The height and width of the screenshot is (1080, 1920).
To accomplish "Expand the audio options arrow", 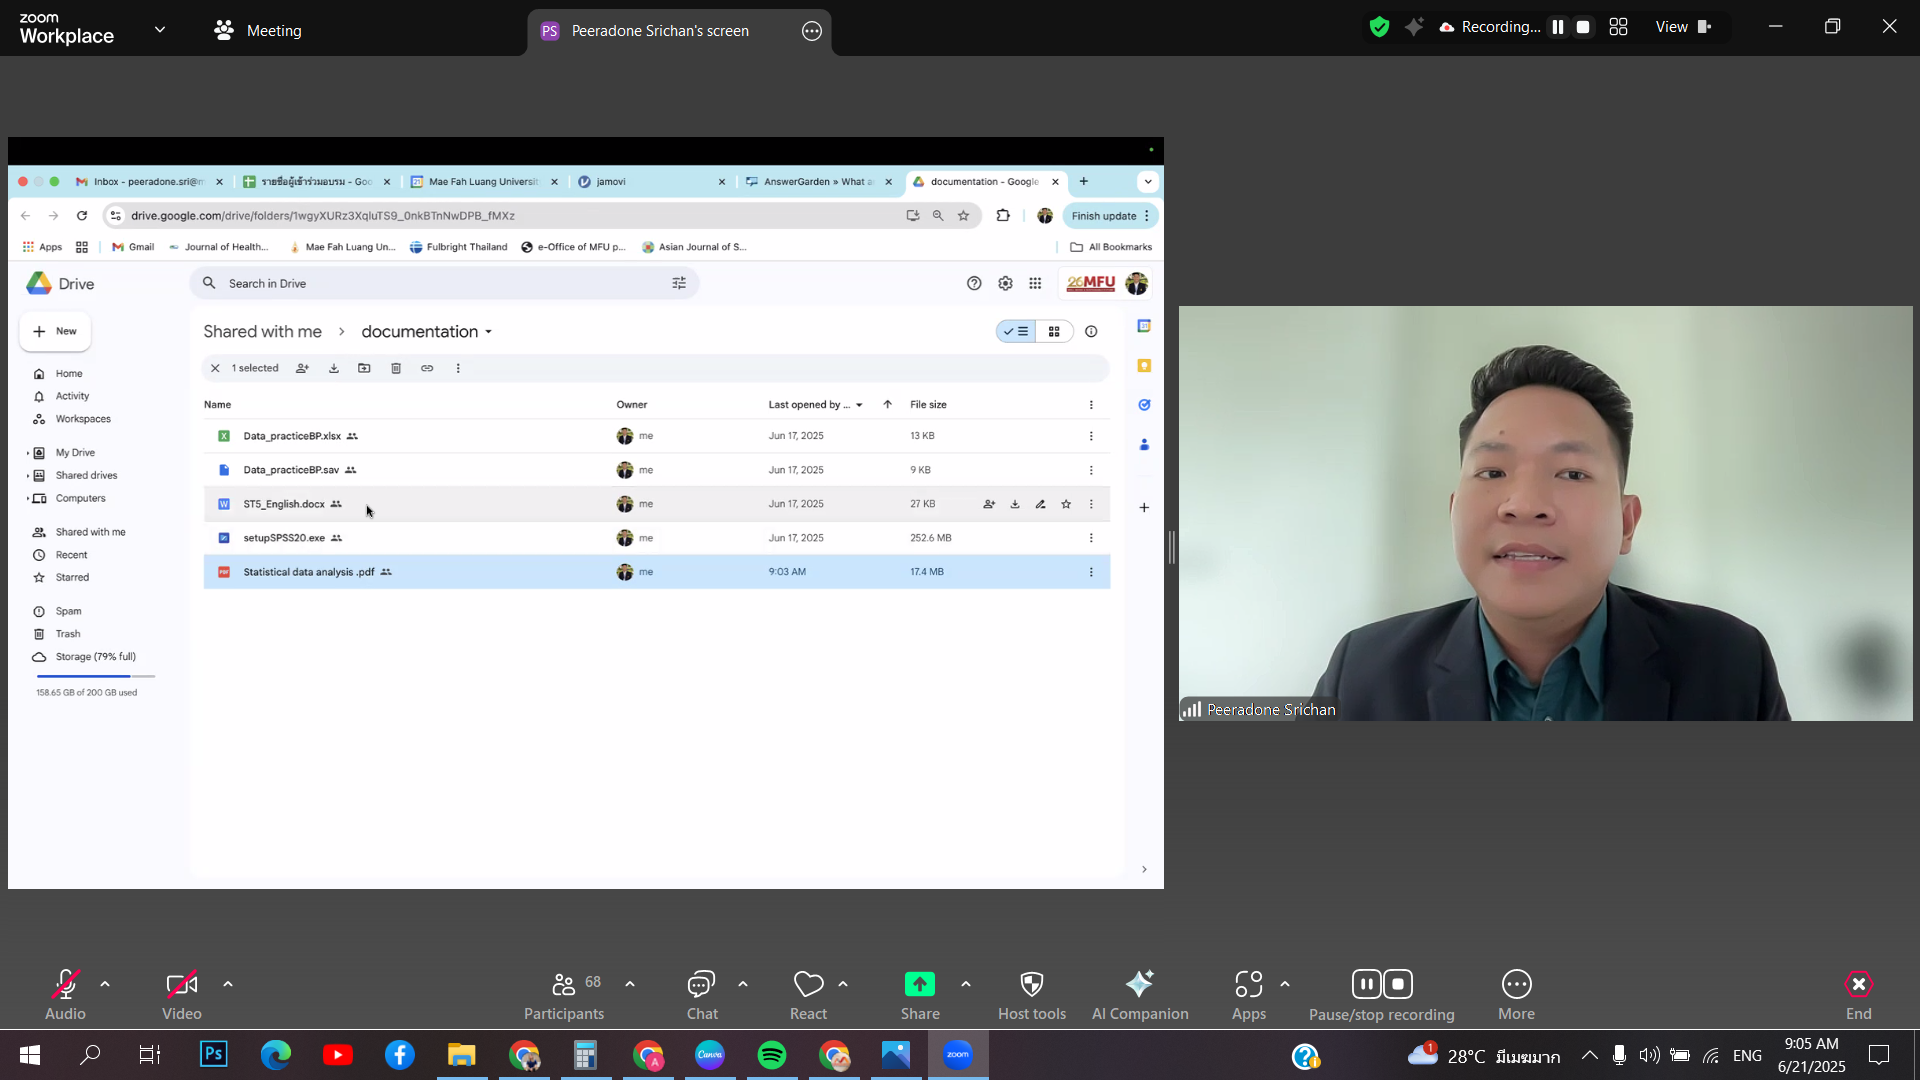I will (x=105, y=985).
